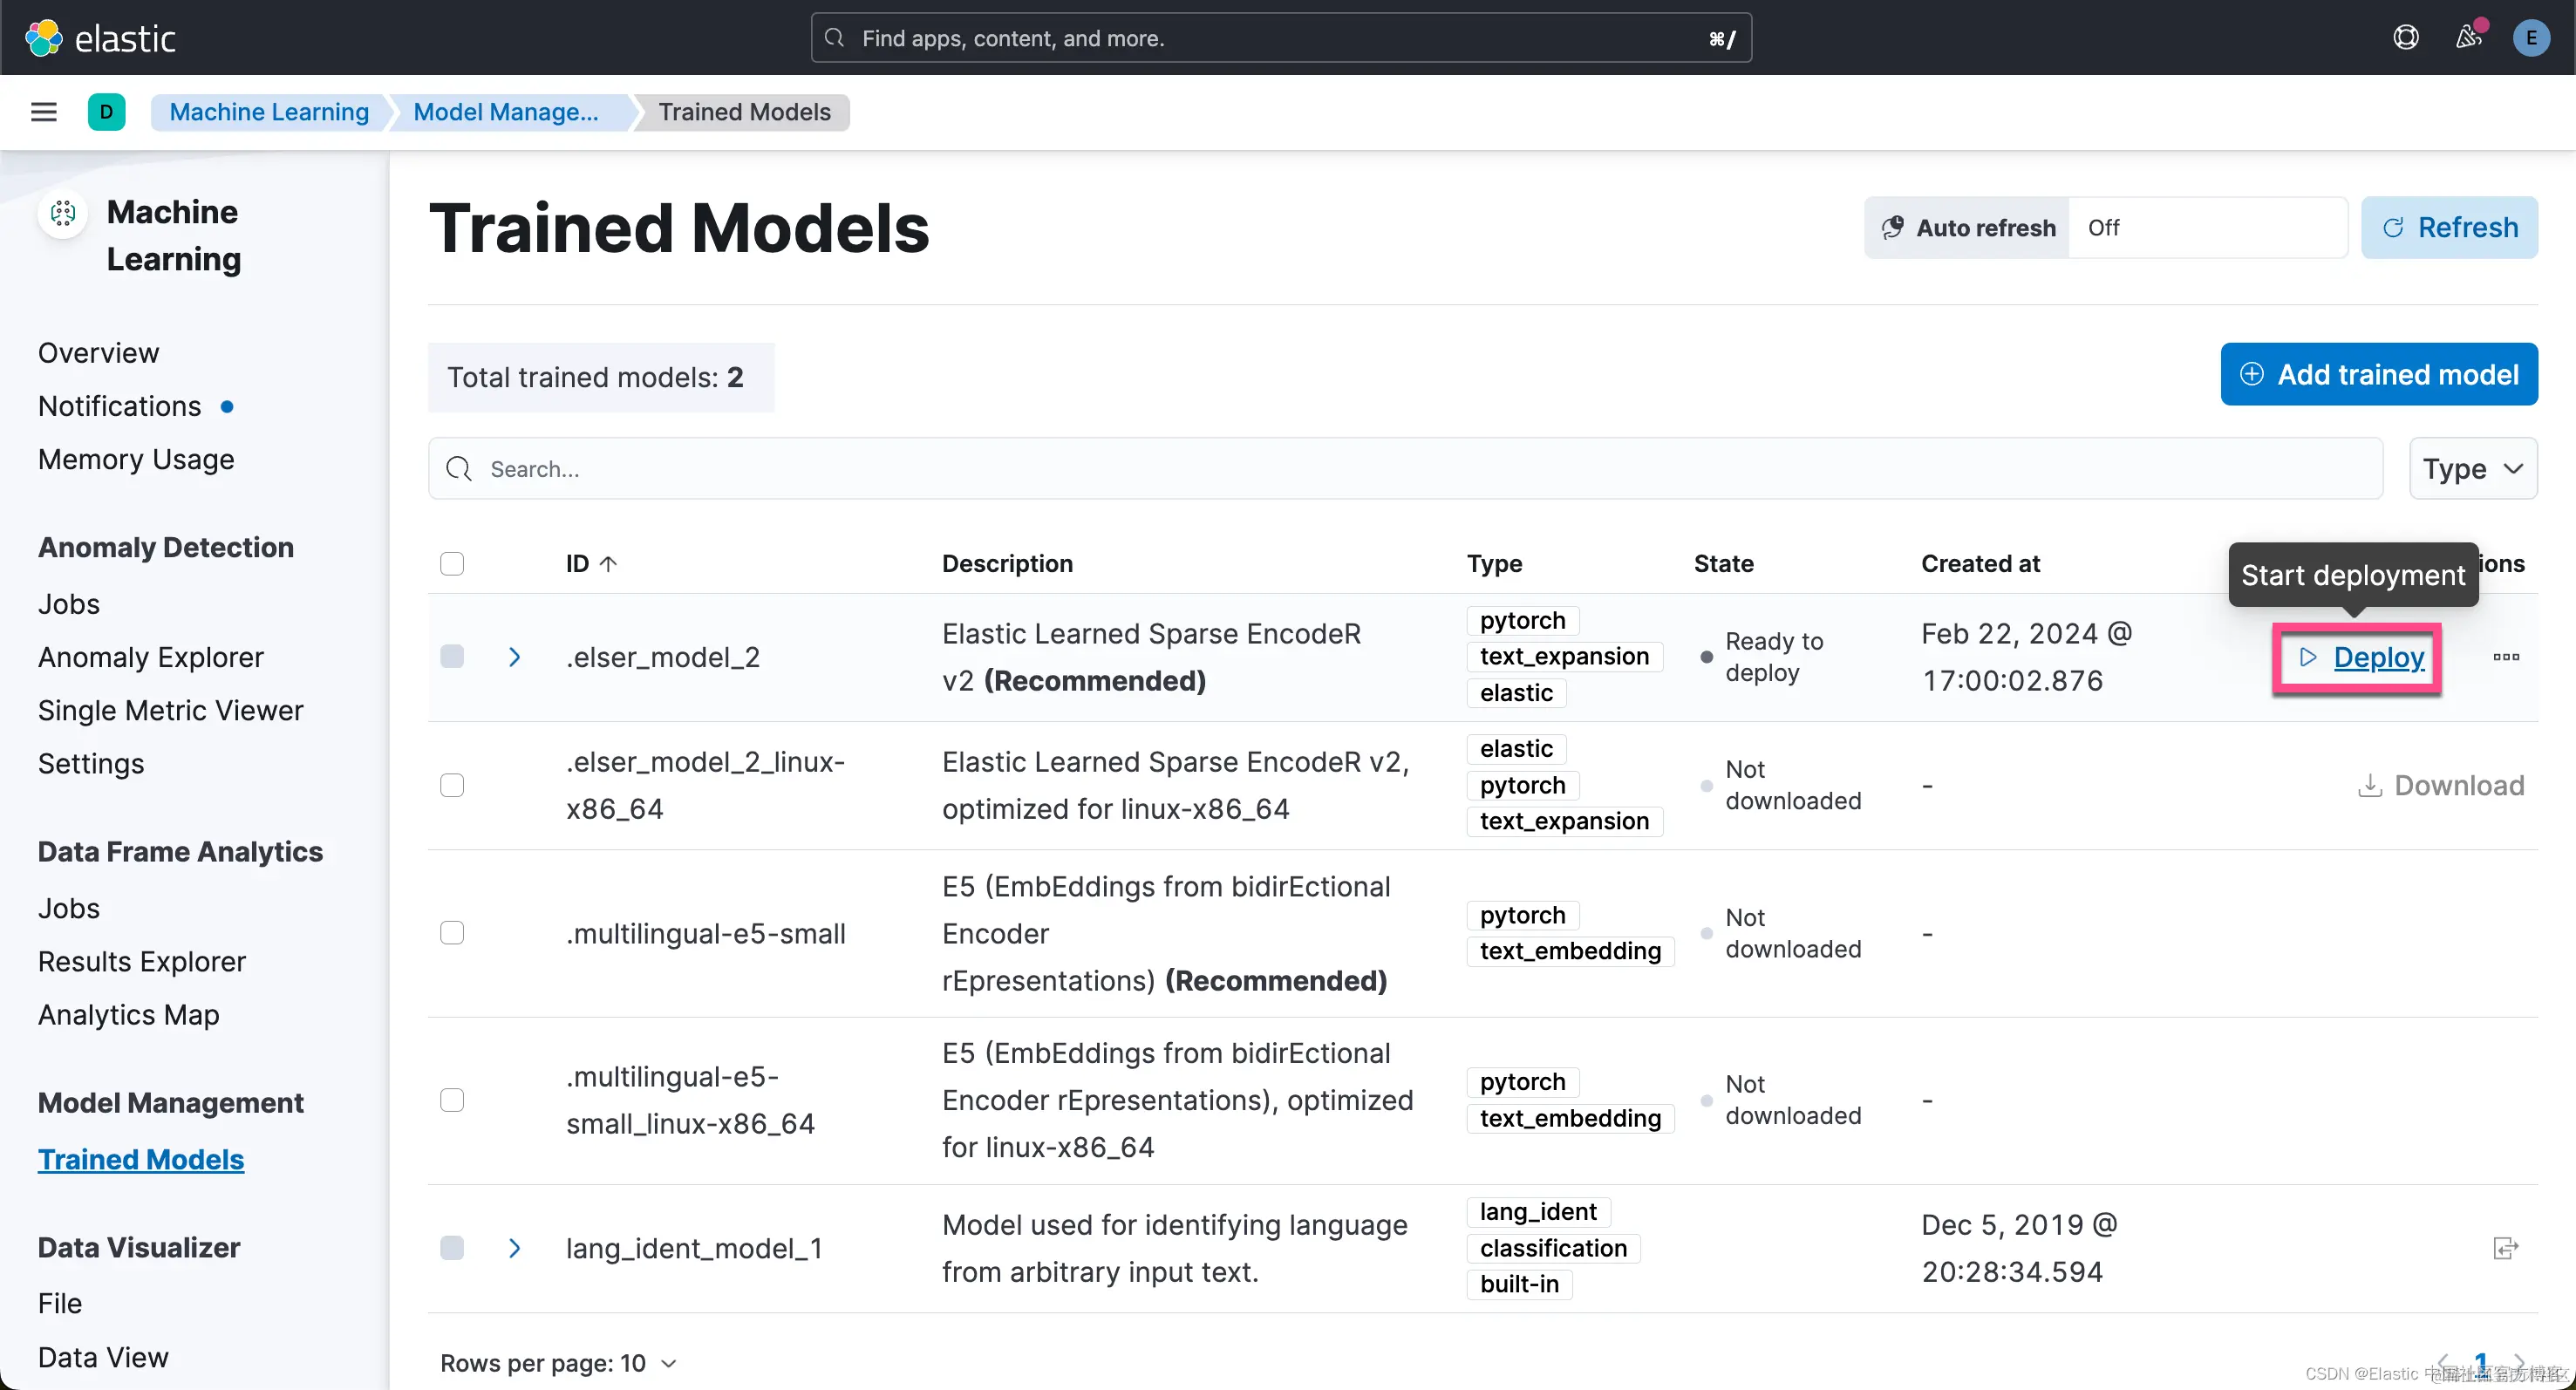Screen dimensions: 2576x1390
Task: Open the newsfeed notifications icon
Action: point(2468,38)
